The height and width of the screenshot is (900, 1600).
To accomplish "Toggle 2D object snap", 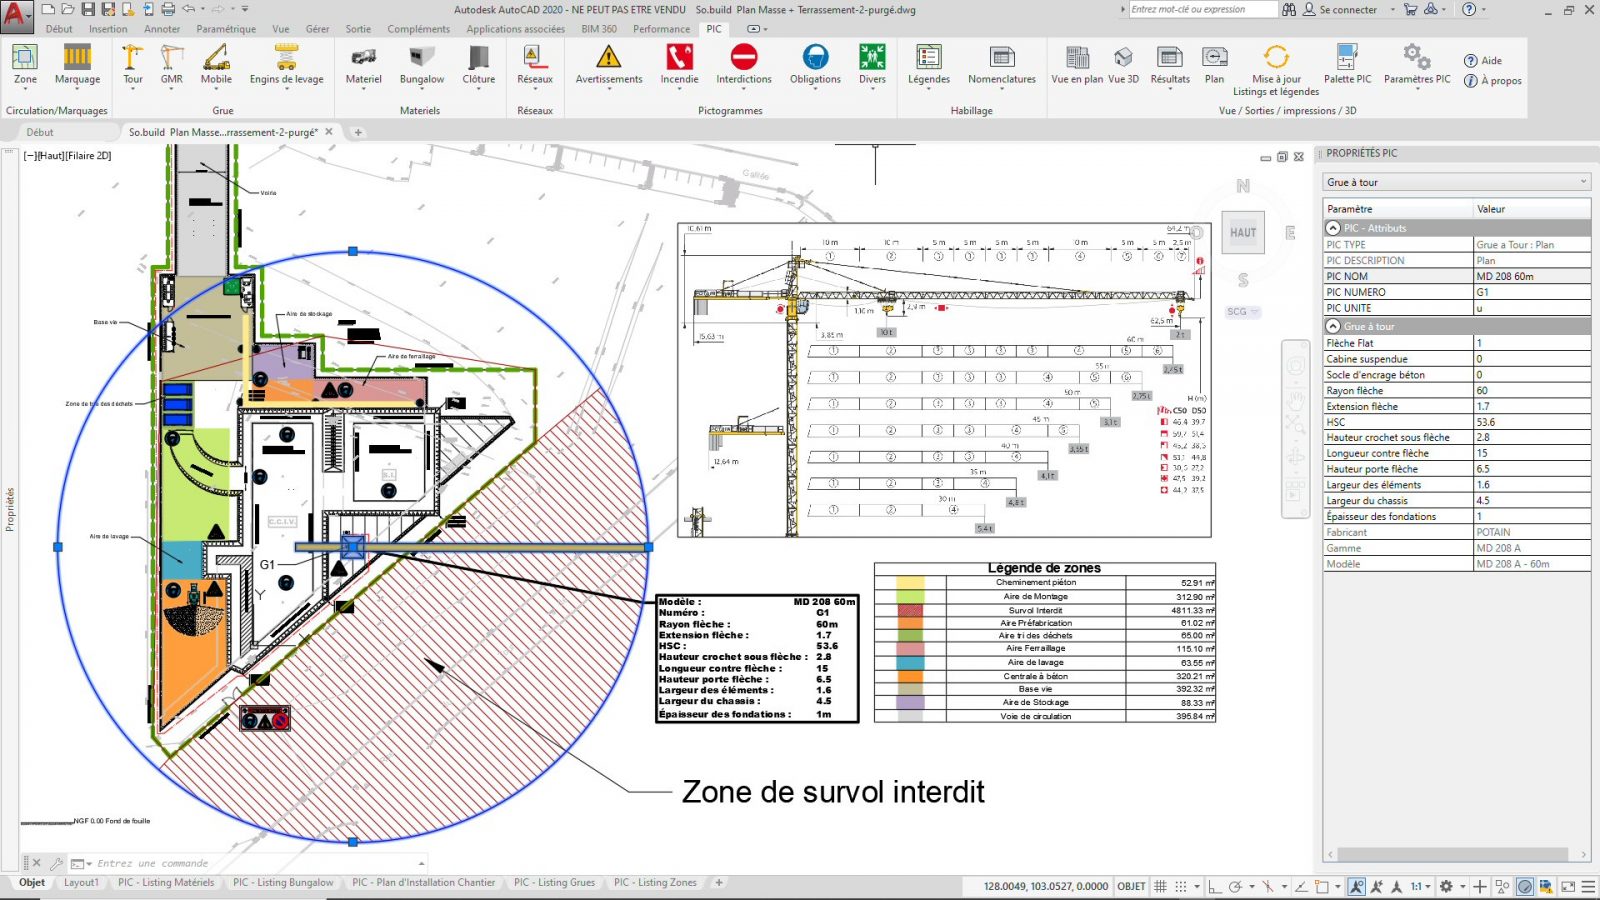I will (1322, 886).
